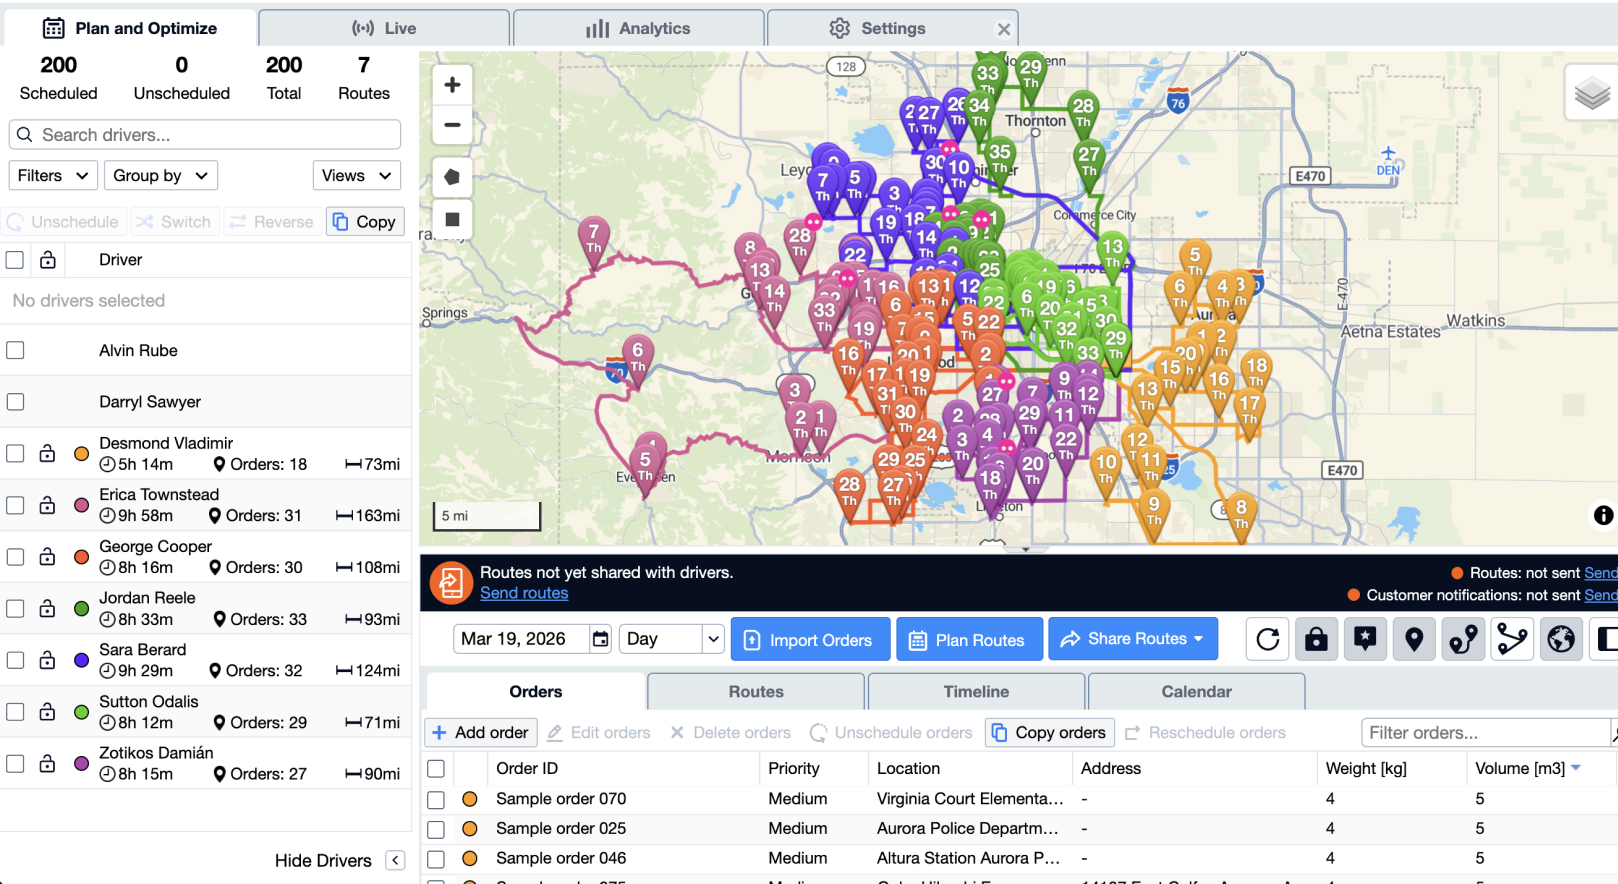Click the Plan Routes button
This screenshot has height=884, width=1618.
coord(968,640)
